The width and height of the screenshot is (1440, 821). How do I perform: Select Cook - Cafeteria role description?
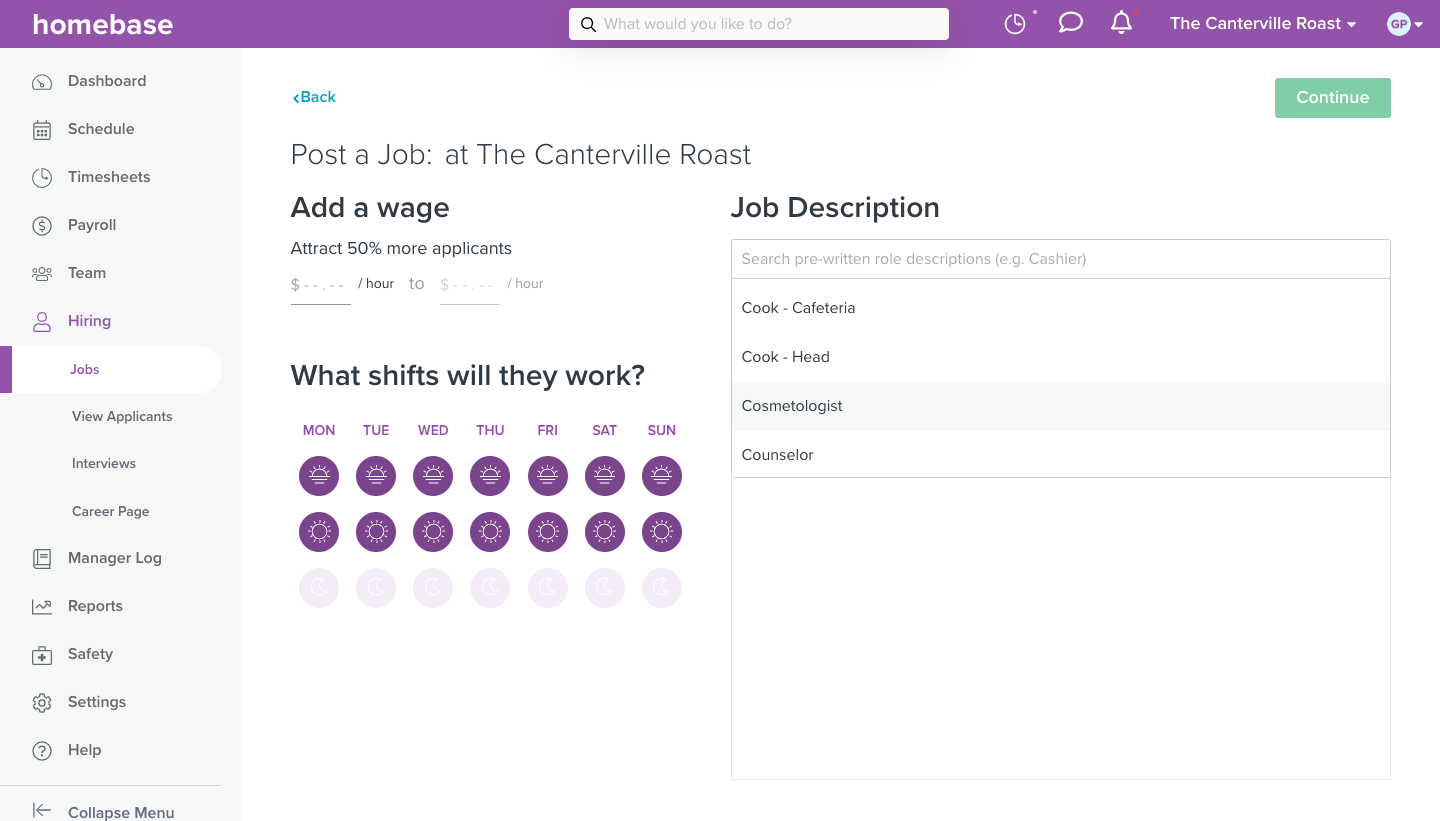1060,308
